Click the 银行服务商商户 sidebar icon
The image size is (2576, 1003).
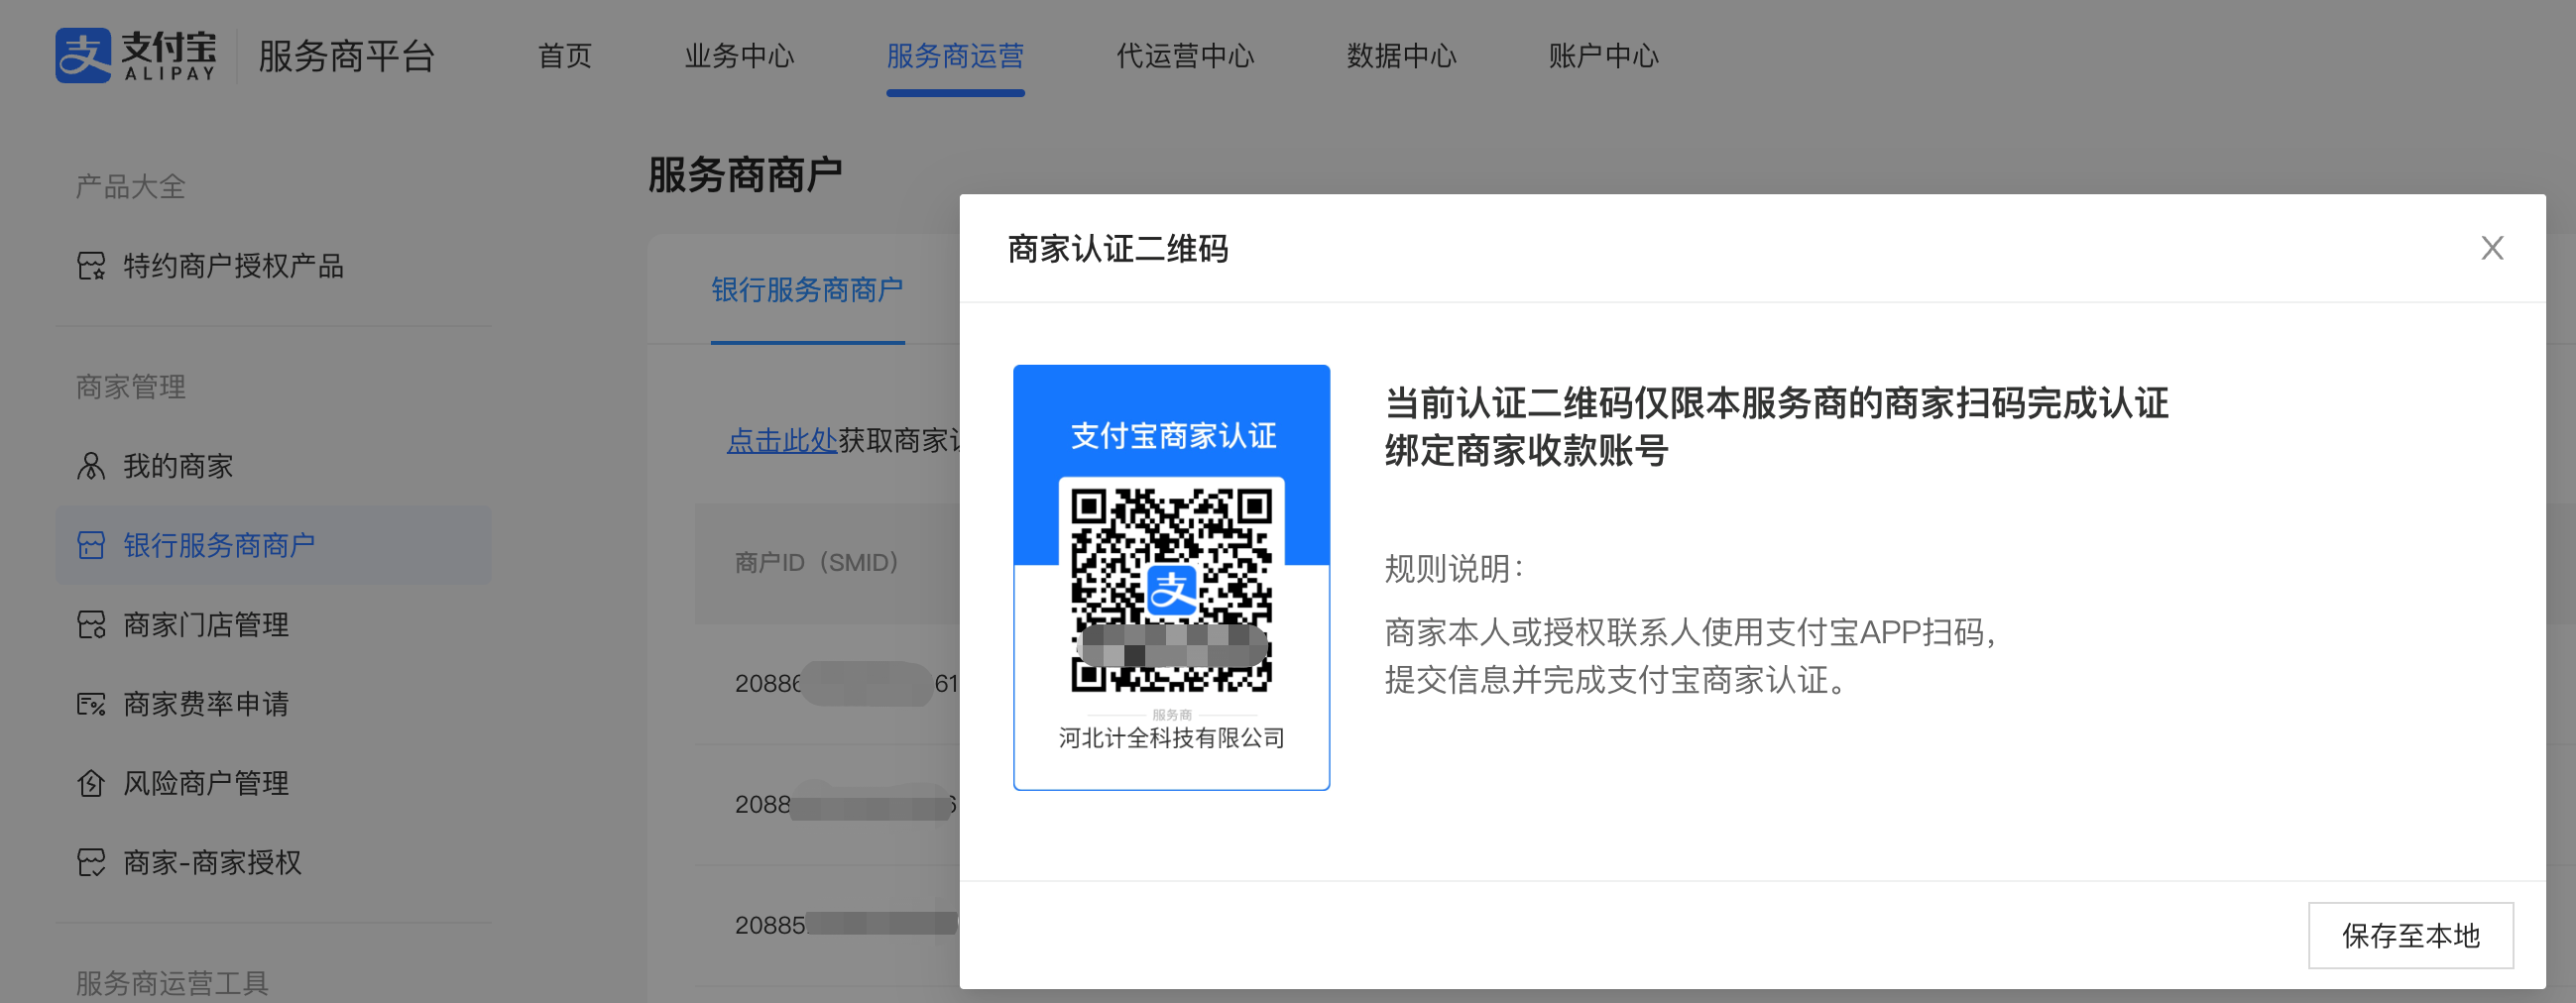pyautogui.click(x=91, y=545)
